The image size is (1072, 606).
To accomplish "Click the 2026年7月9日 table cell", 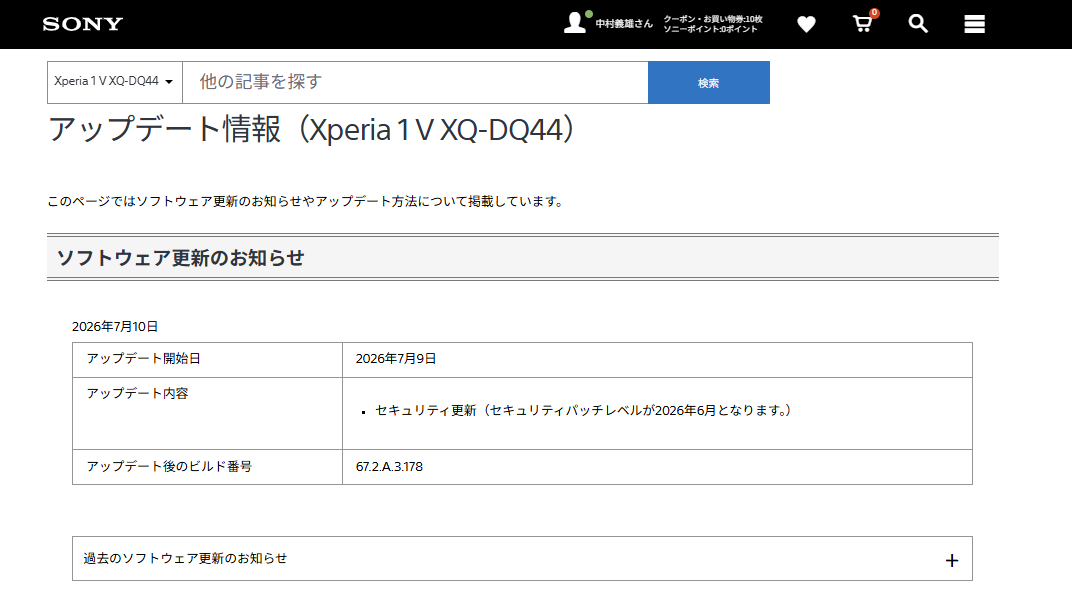I will coord(657,360).
